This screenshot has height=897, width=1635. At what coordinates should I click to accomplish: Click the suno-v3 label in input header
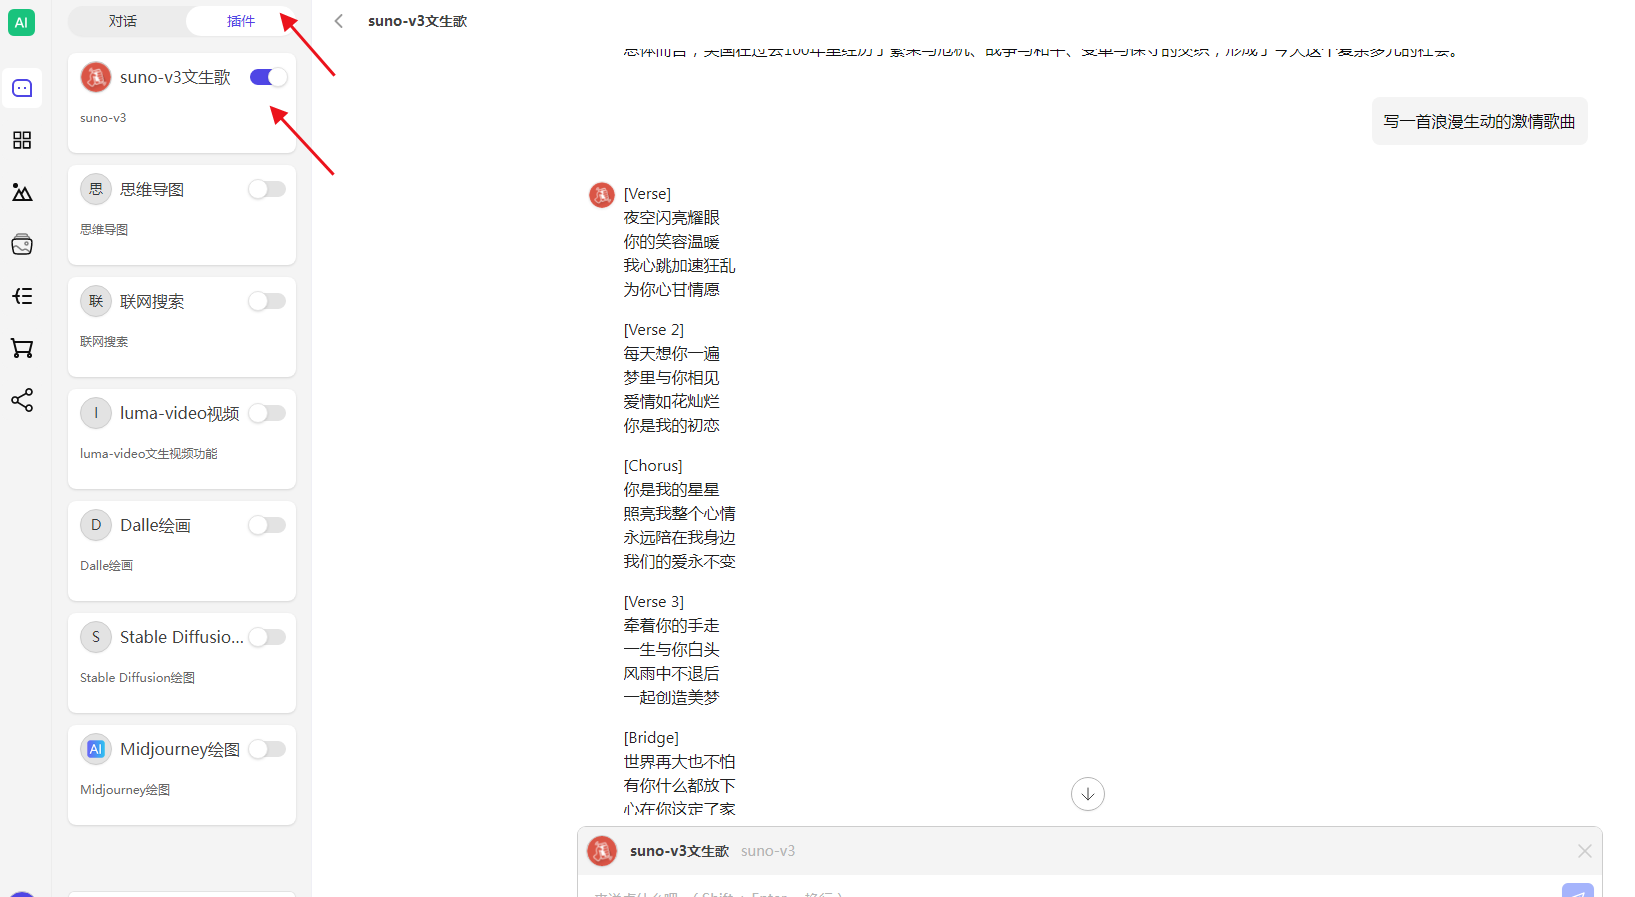[x=768, y=851]
